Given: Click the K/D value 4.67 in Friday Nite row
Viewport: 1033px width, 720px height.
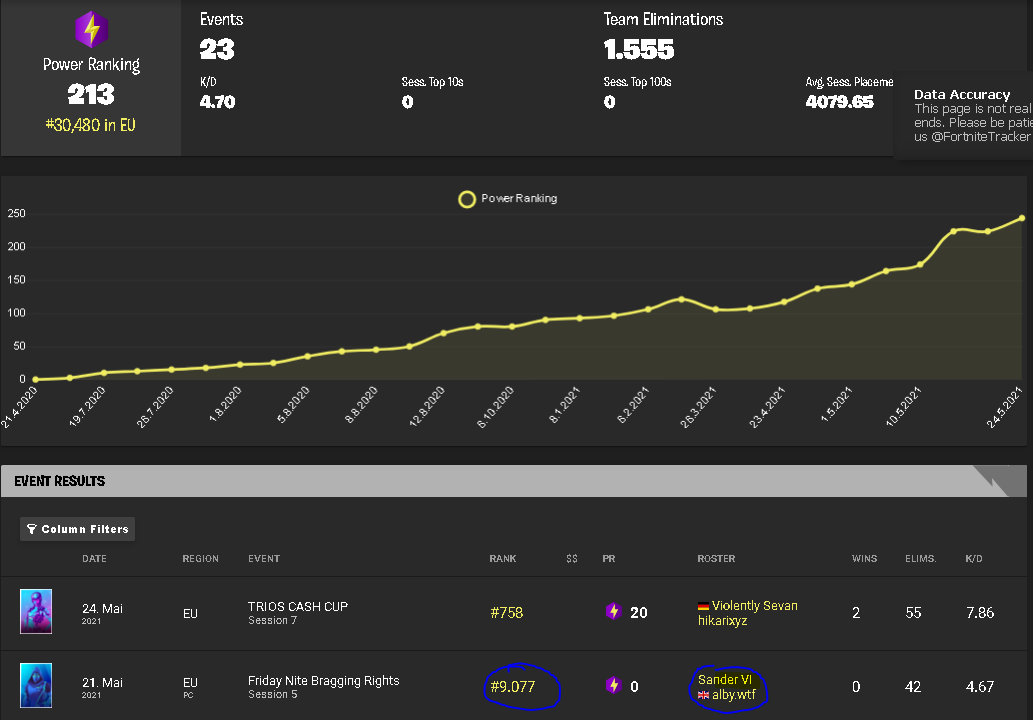Looking at the screenshot, I should click(980, 686).
